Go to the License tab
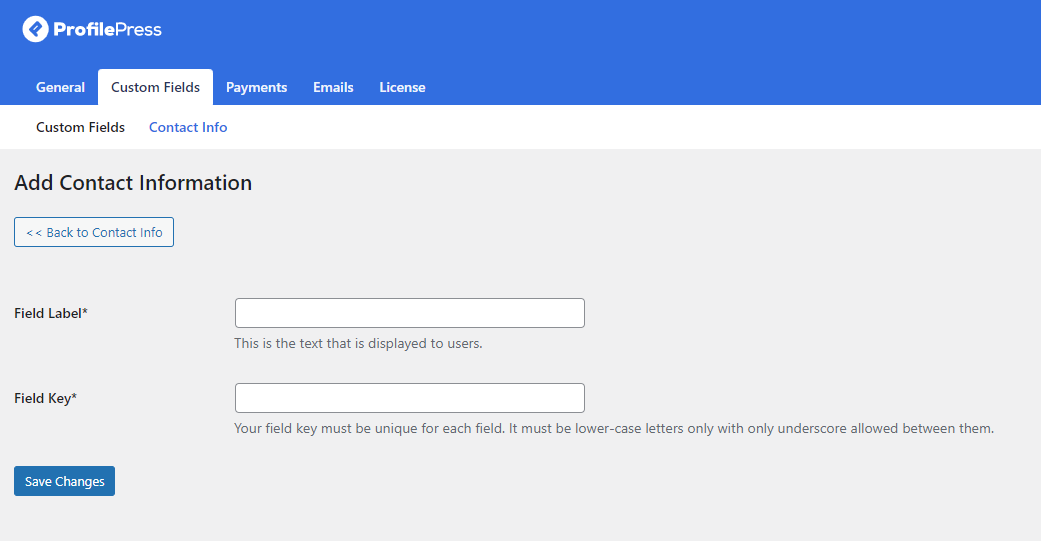1041x541 pixels. click(402, 87)
